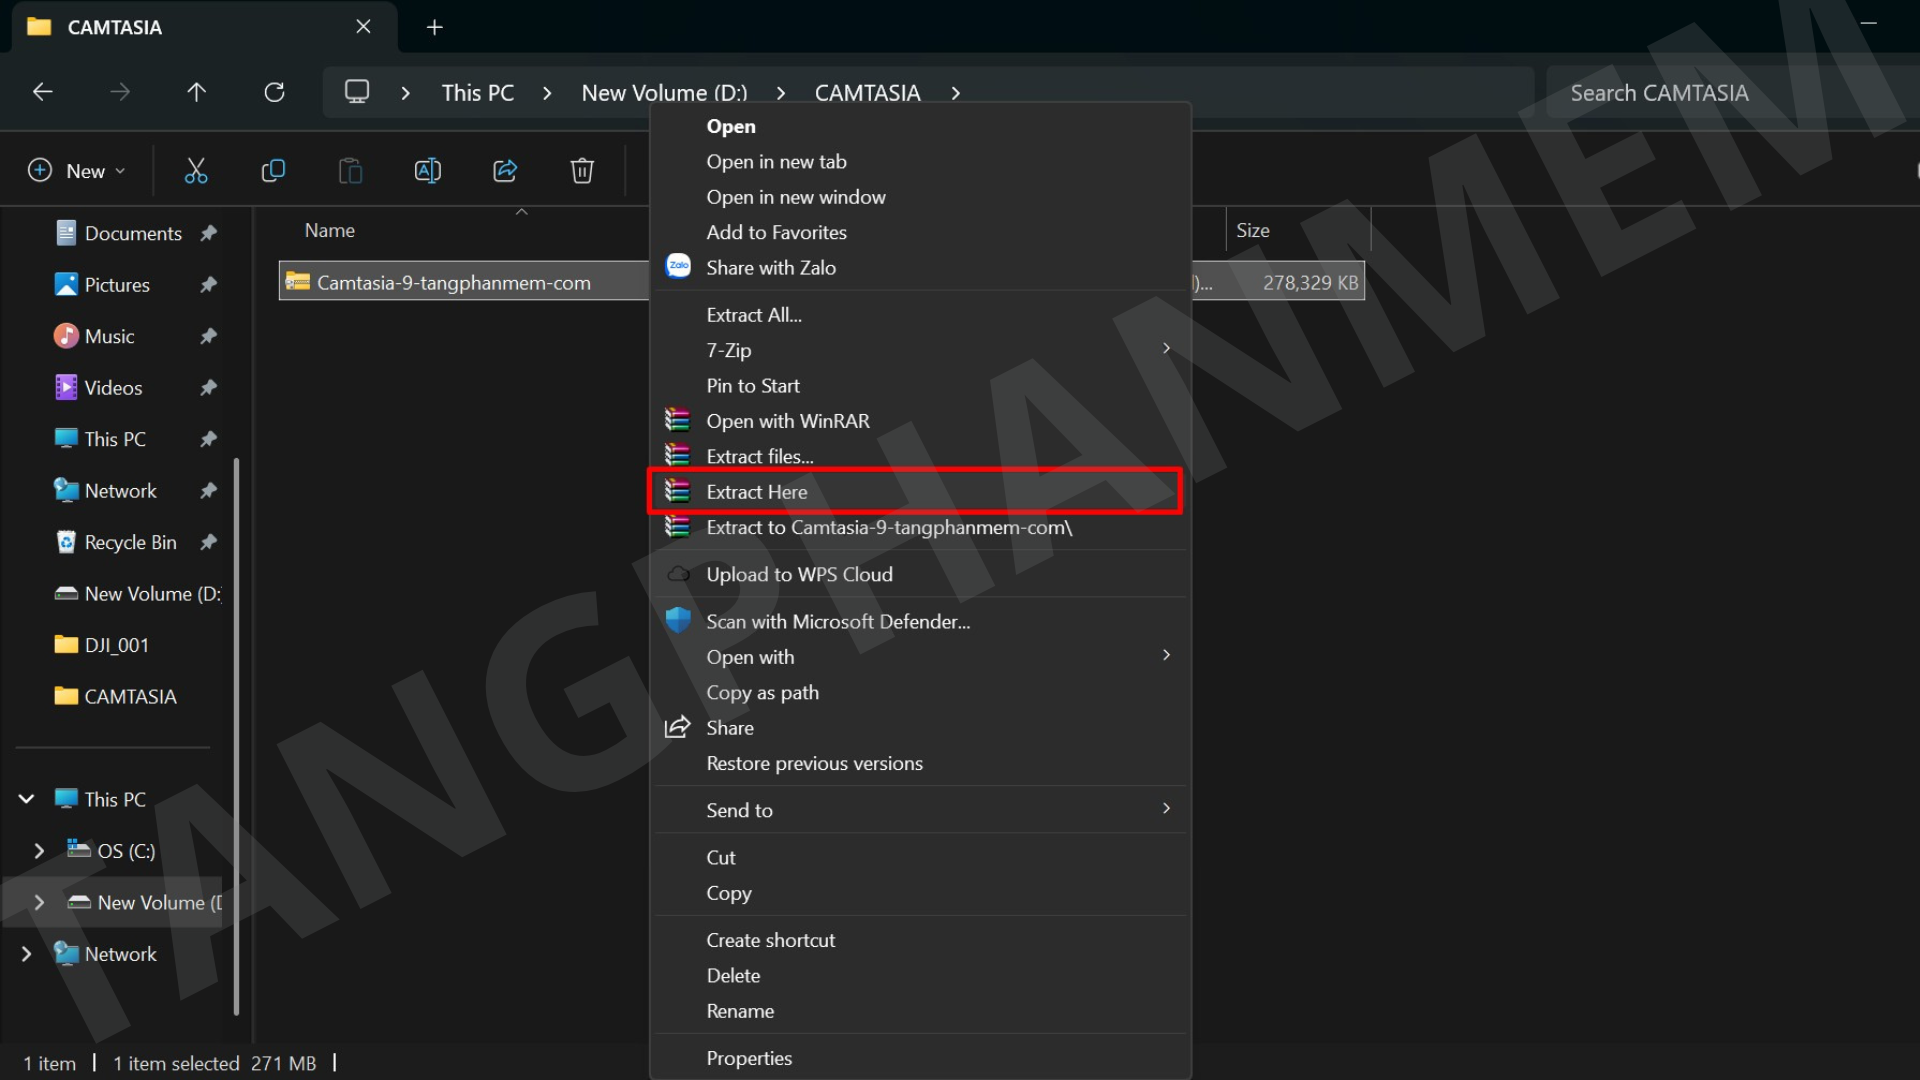Viewport: 1920px width, 1080px height.
Task: Click the Share arrow icon in context menu
Action: [x=678, y=727]
